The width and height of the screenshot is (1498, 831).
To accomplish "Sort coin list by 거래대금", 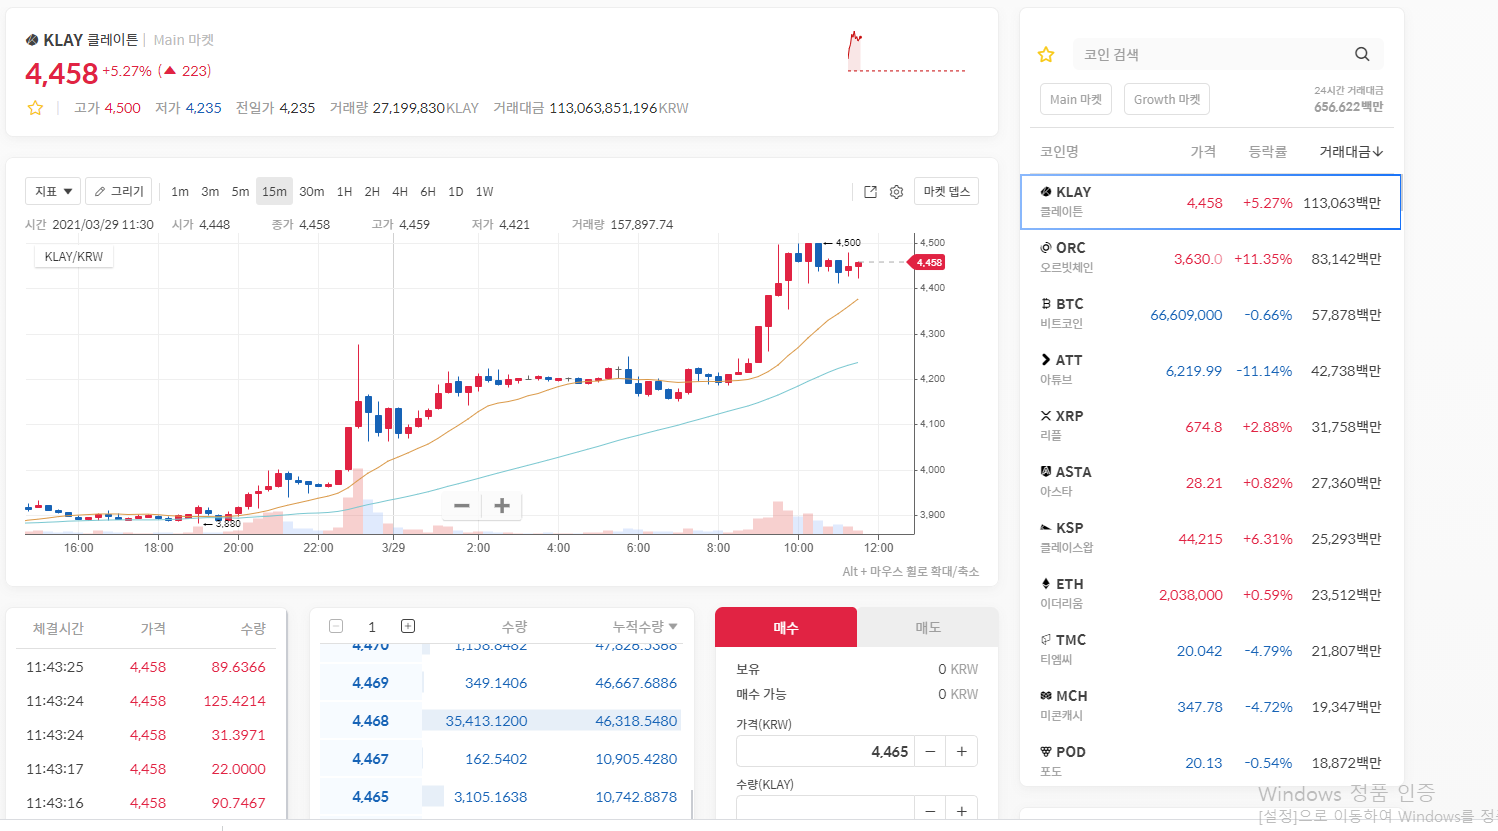I will [1351, 152].
